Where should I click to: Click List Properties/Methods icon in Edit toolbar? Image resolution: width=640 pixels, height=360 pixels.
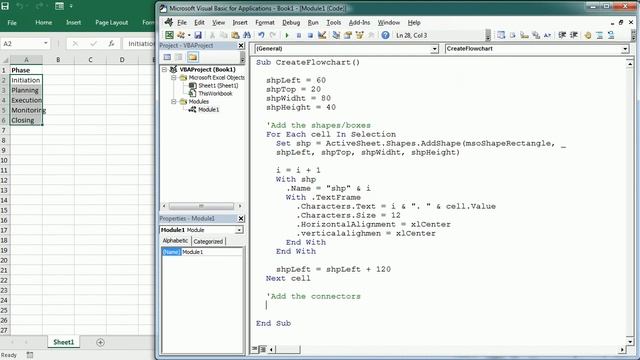pos(501,36)
